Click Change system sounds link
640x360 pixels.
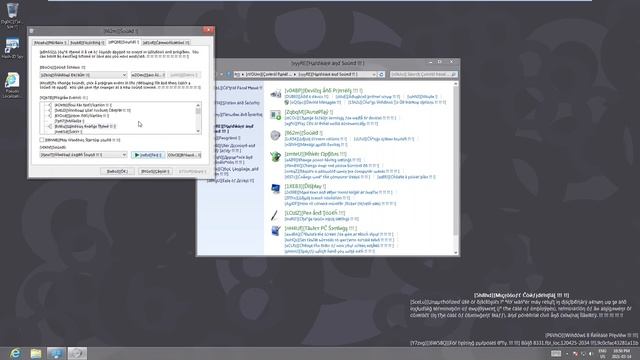[x=384, y=139]
